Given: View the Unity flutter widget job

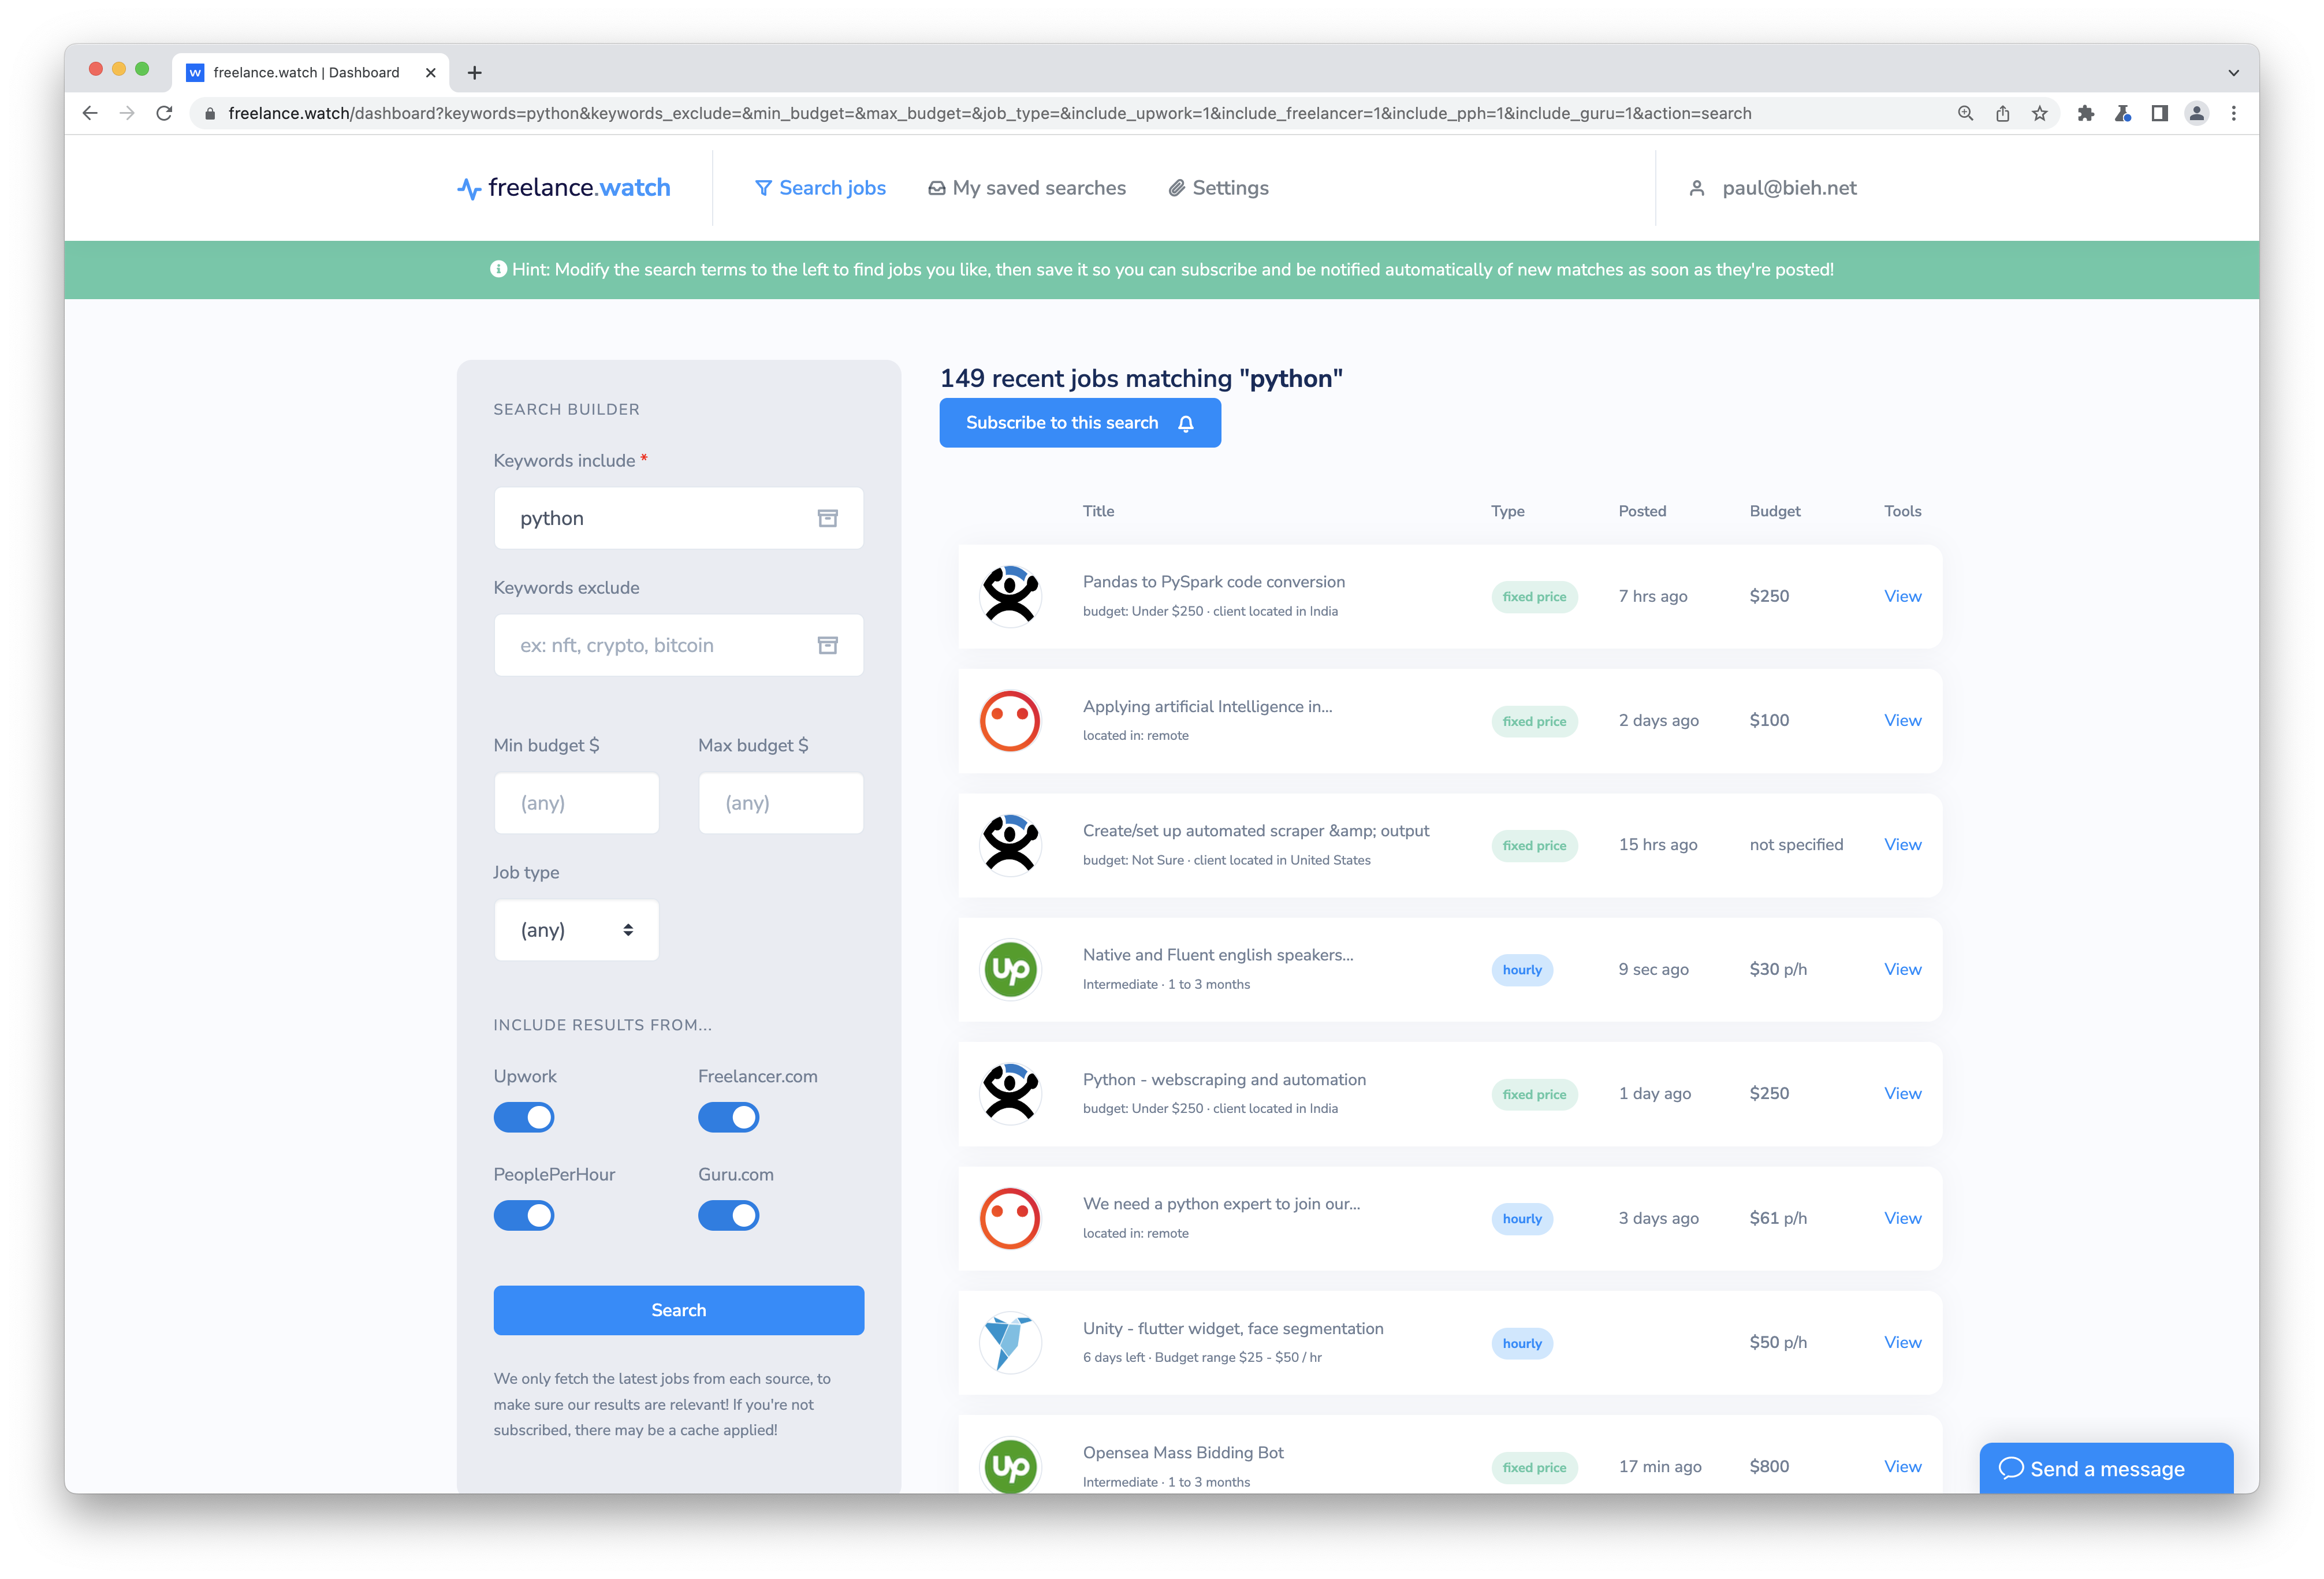Looking at the screenshot, I should click(x=1902, y=1342).
